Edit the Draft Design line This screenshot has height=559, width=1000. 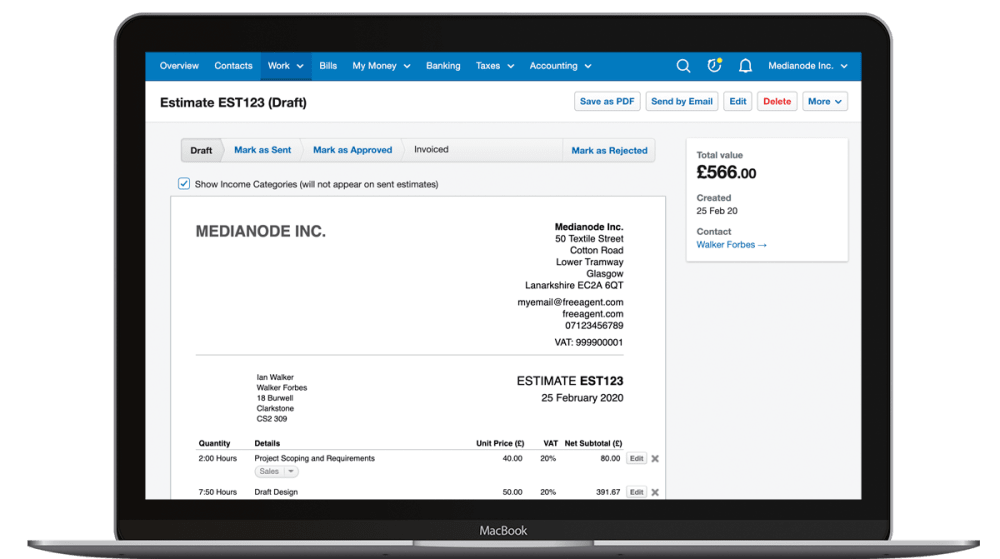(636, 492)
